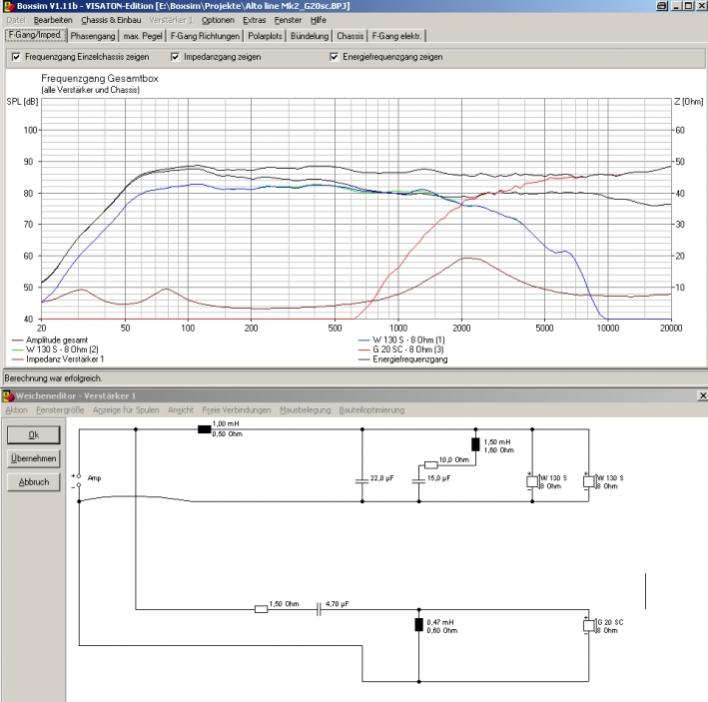Select the 1,50 Ohm resistor symbol

point(261,607)
